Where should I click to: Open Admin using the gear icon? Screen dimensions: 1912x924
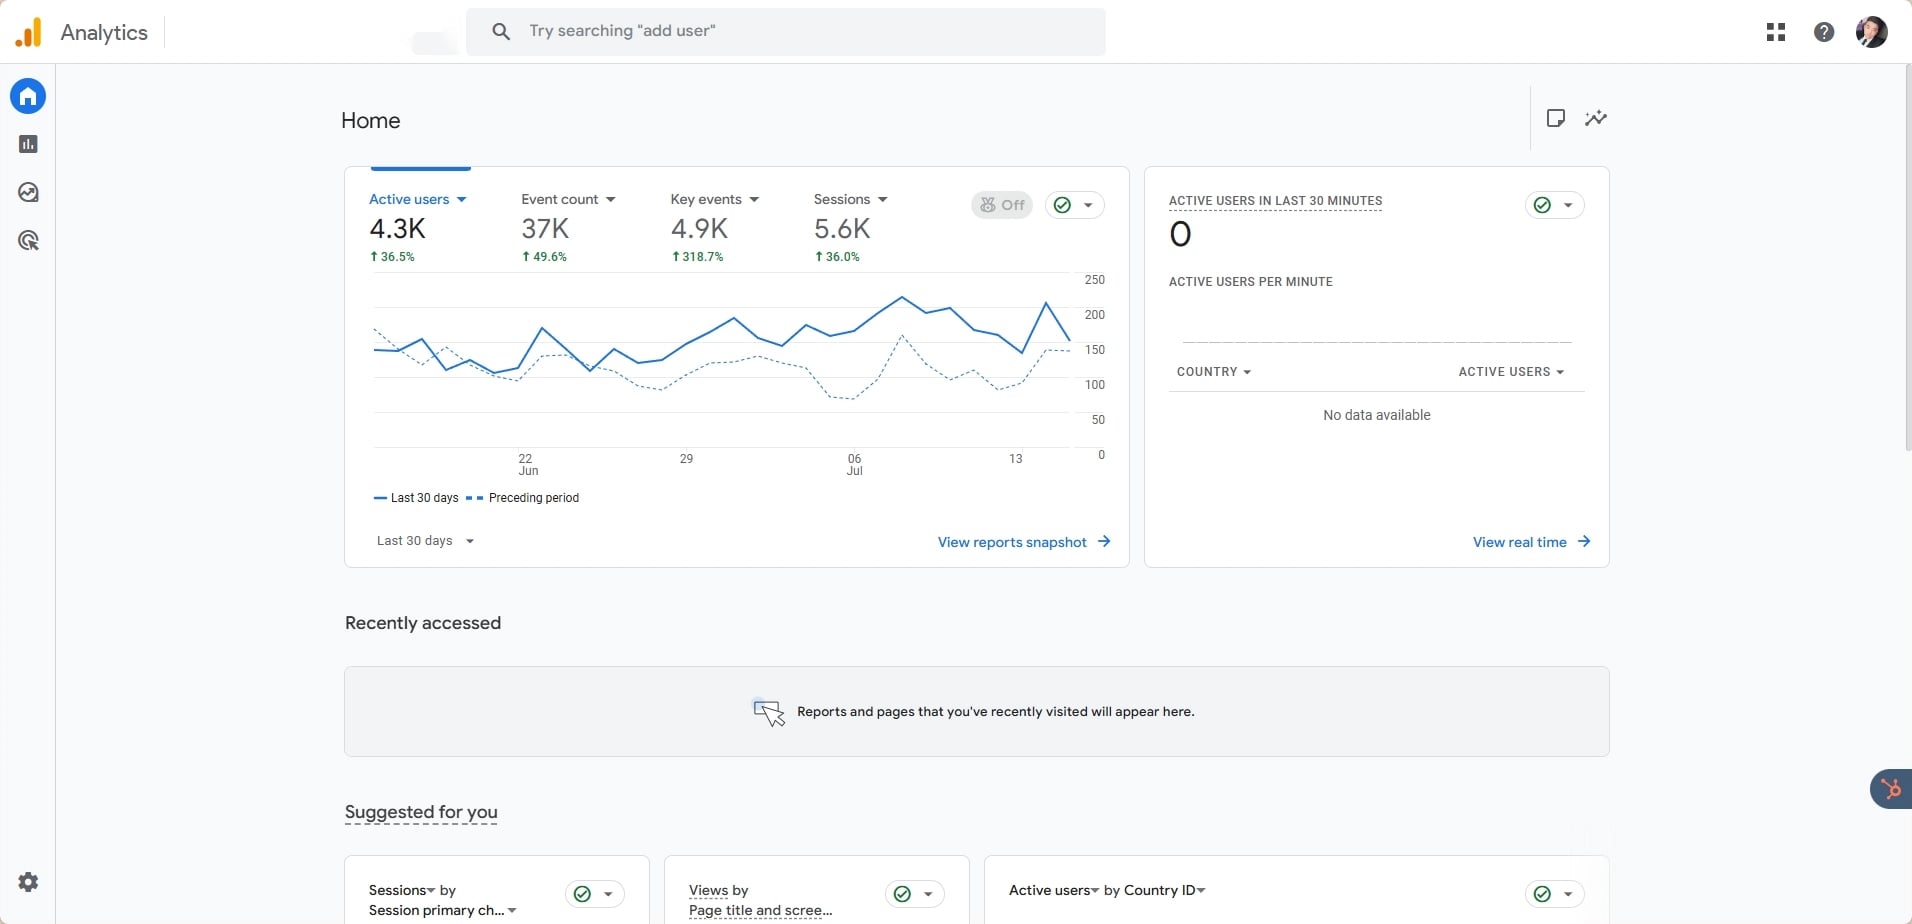[27, 881]
